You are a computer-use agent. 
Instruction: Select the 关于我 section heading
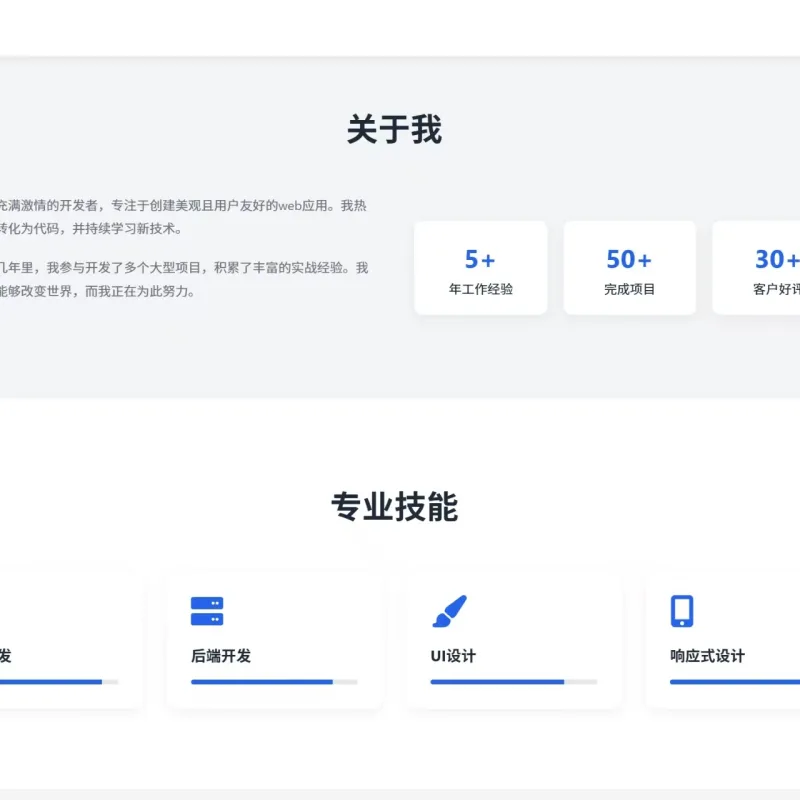click(394, 129)
